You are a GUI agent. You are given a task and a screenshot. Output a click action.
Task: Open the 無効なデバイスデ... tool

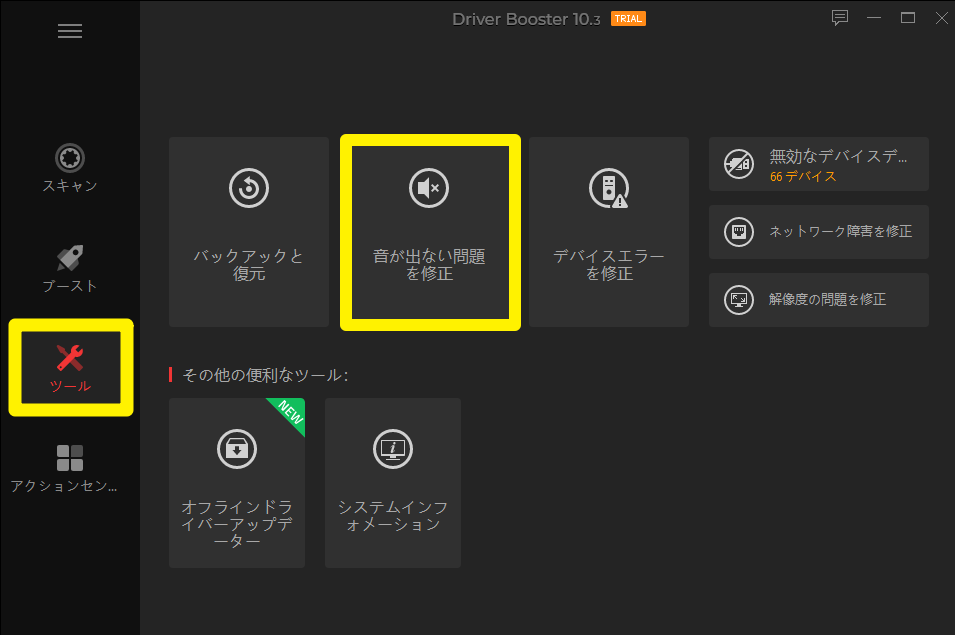pos(819,164)
